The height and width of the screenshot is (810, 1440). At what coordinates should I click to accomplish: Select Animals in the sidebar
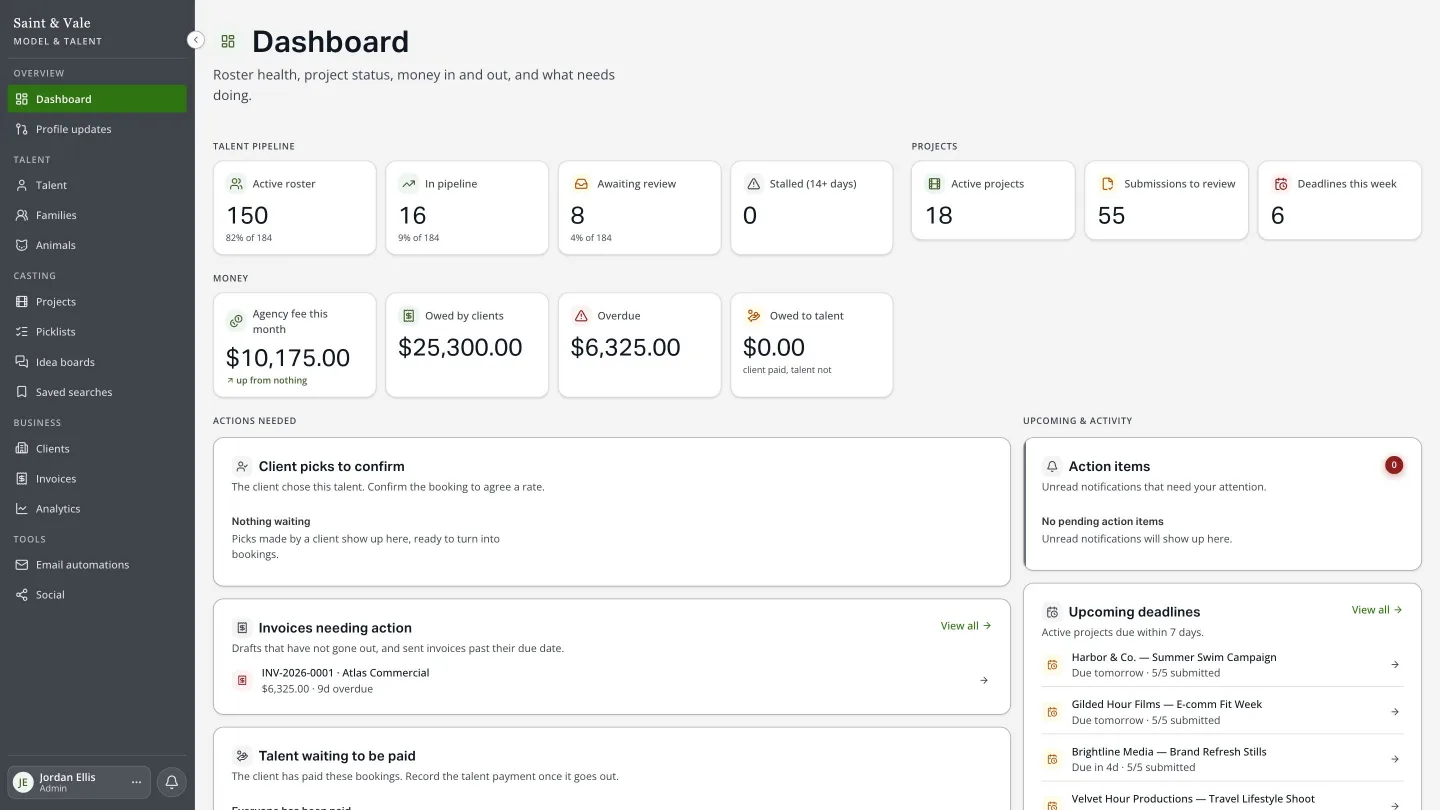coord(97,245)
